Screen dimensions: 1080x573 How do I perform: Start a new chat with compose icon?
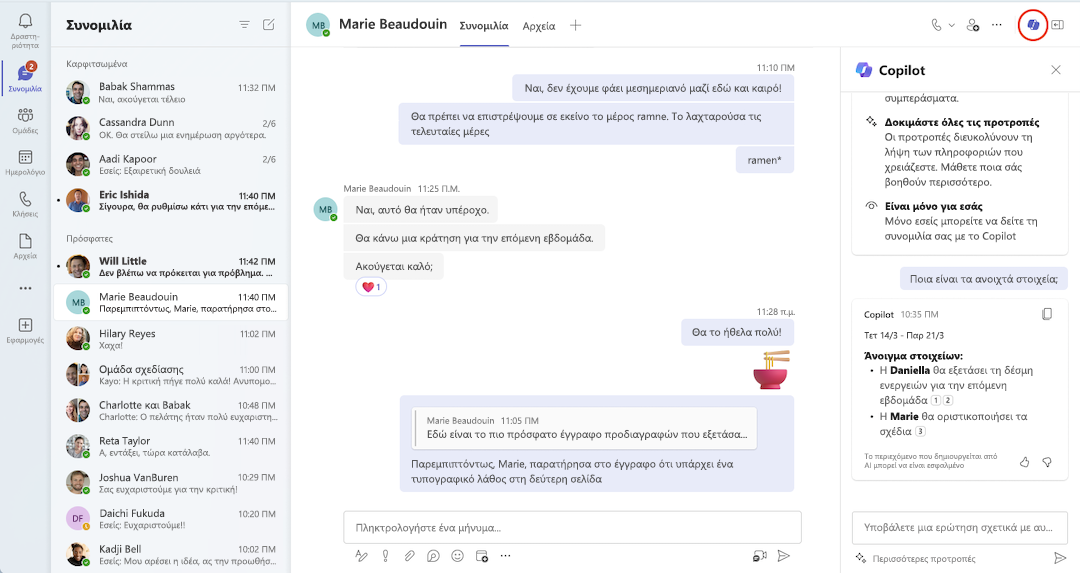coord(269,25)
